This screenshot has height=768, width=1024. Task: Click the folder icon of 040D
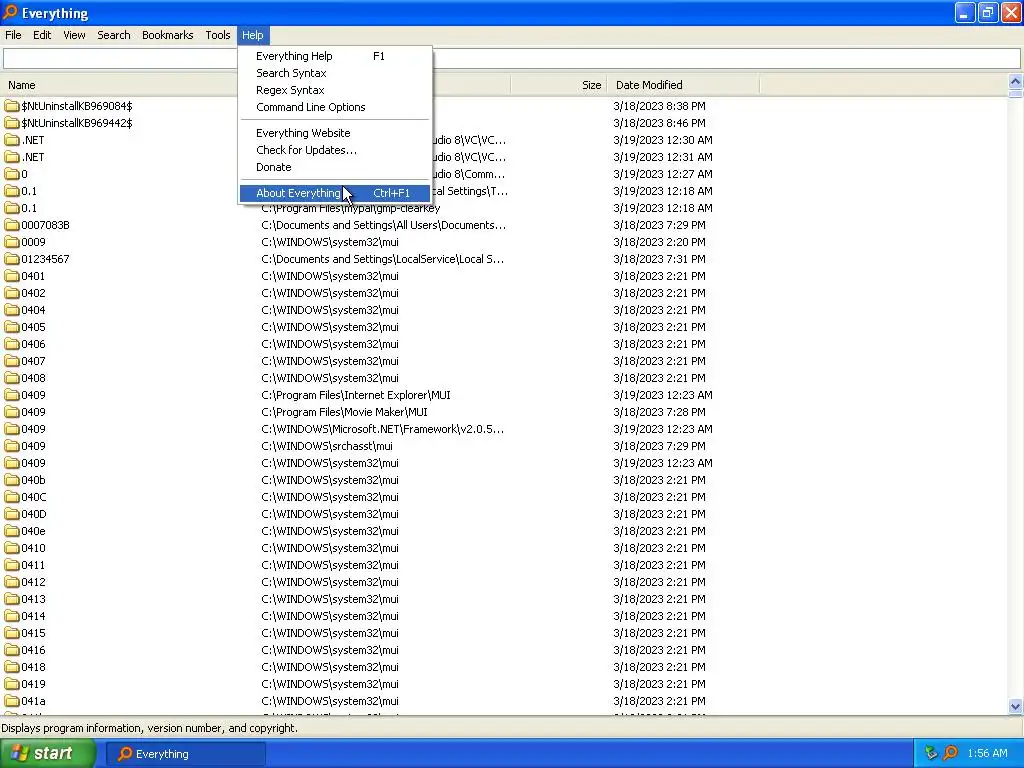(x=12, y=514)
